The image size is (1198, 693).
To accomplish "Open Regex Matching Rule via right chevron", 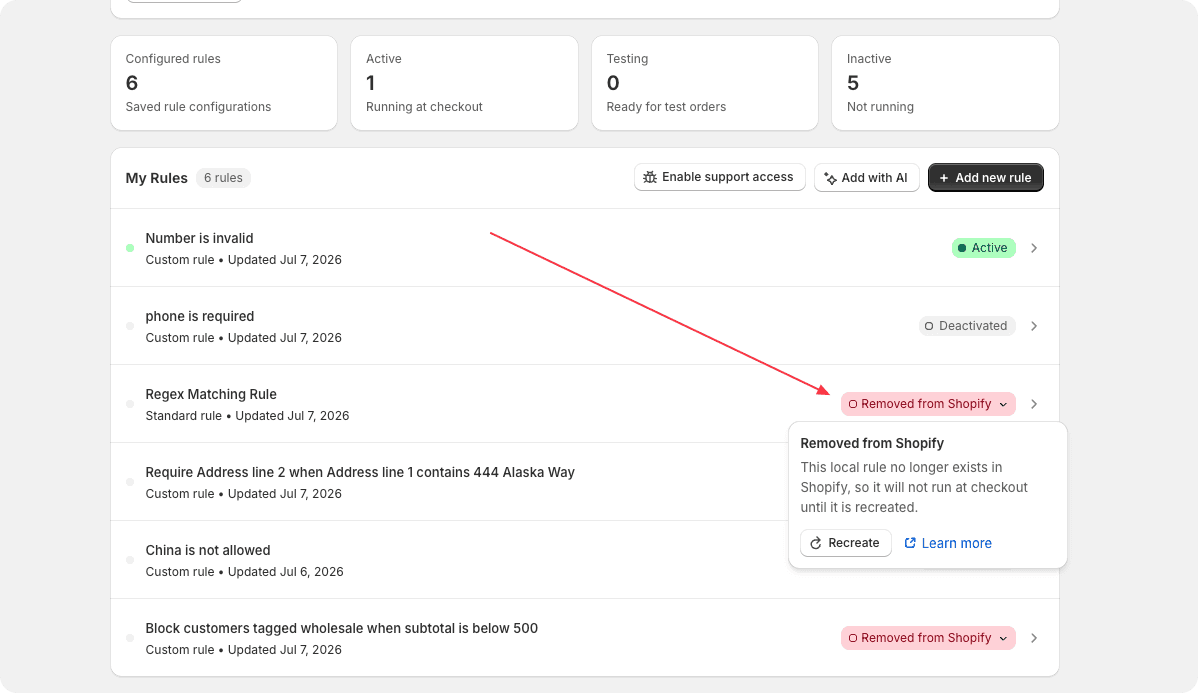I will point(1034,404).
